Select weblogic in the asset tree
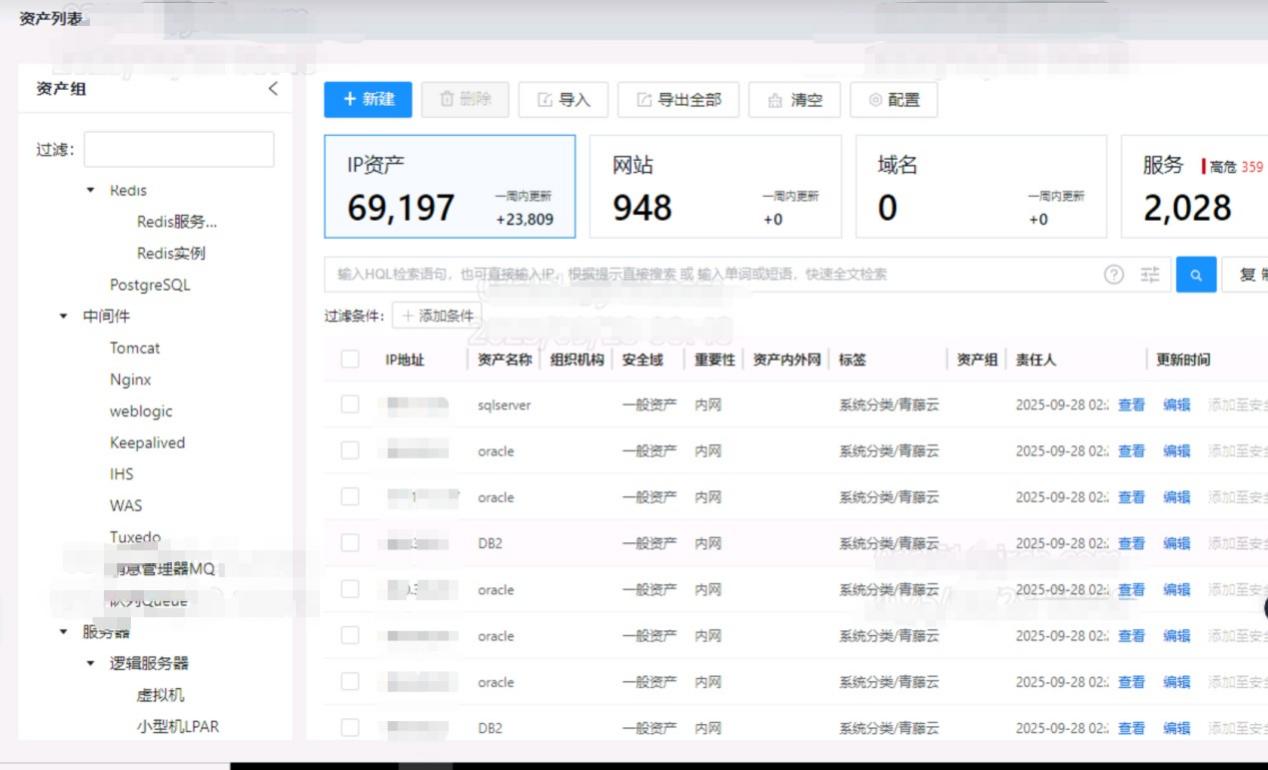The height and width of the screenshot is (770, 1268). [x=141, y=411]
